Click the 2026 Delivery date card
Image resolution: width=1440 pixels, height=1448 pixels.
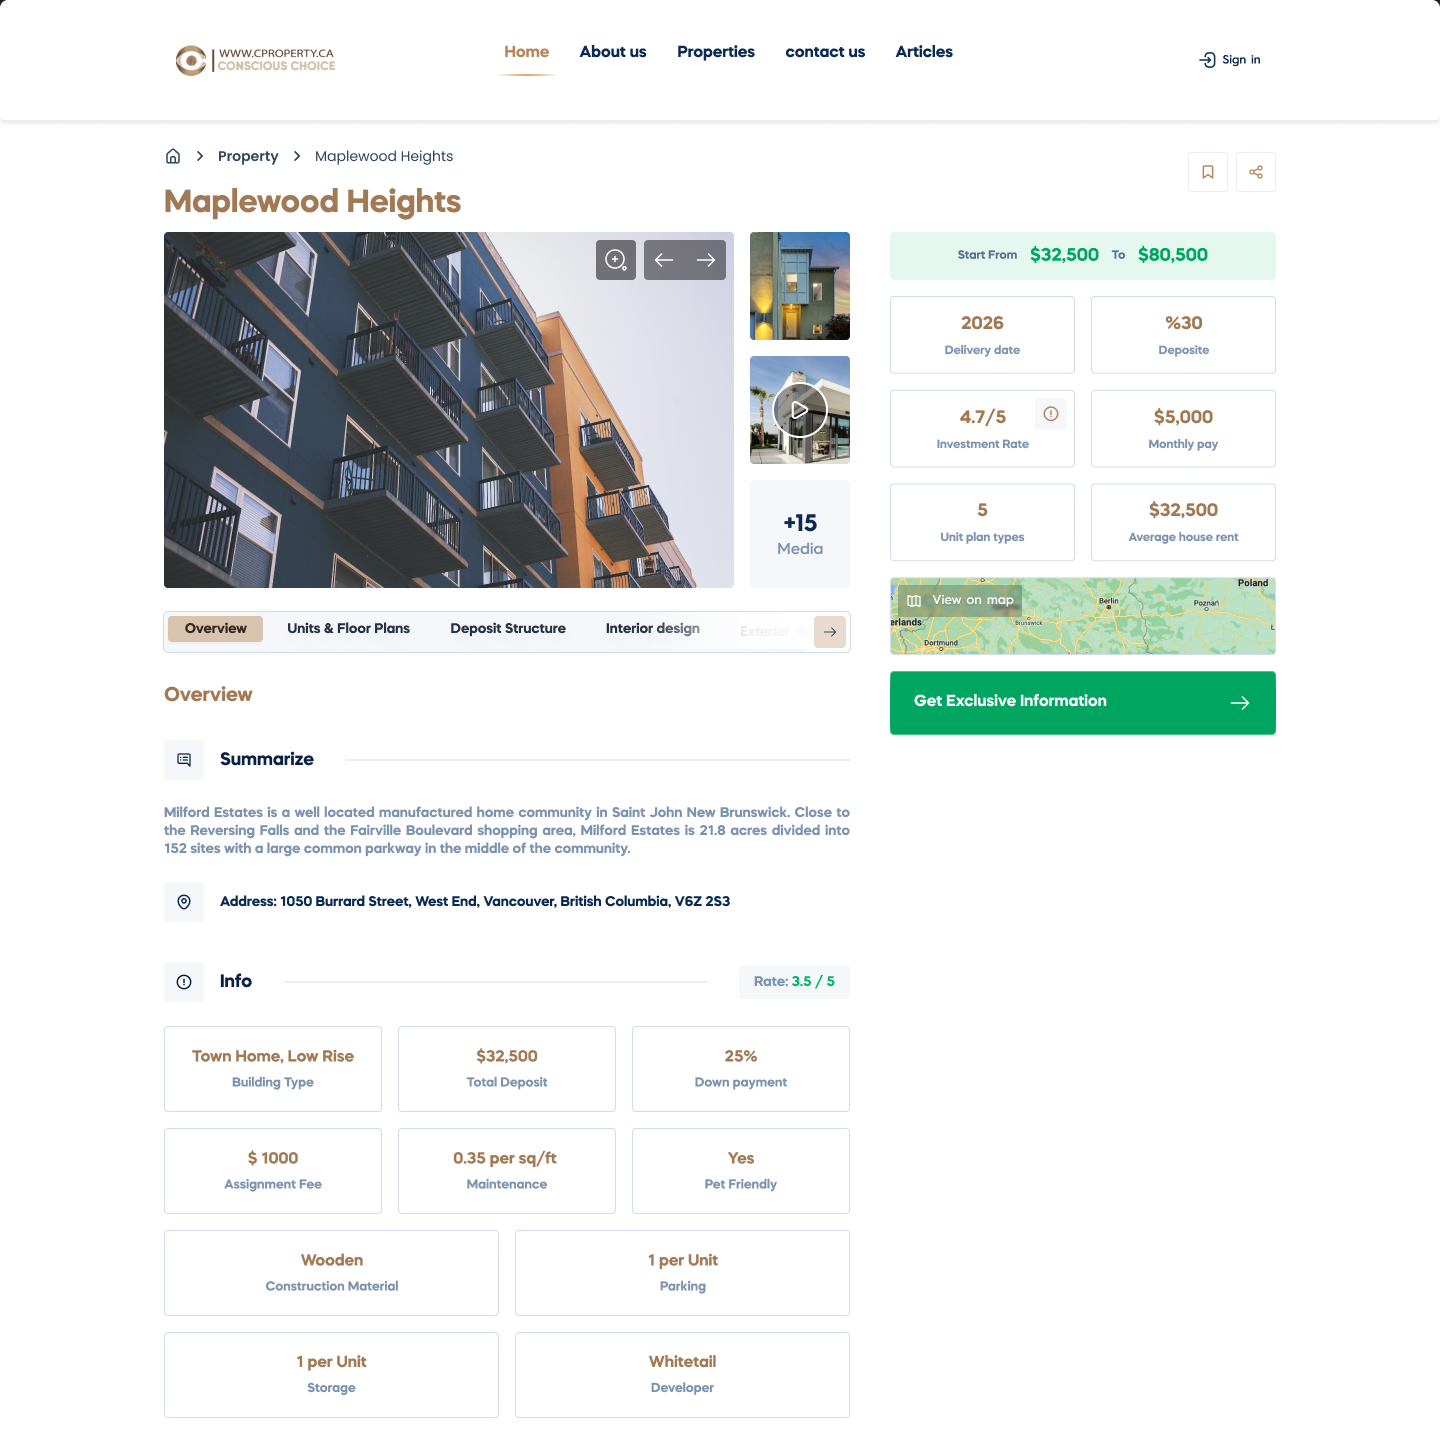coord(983,335)
